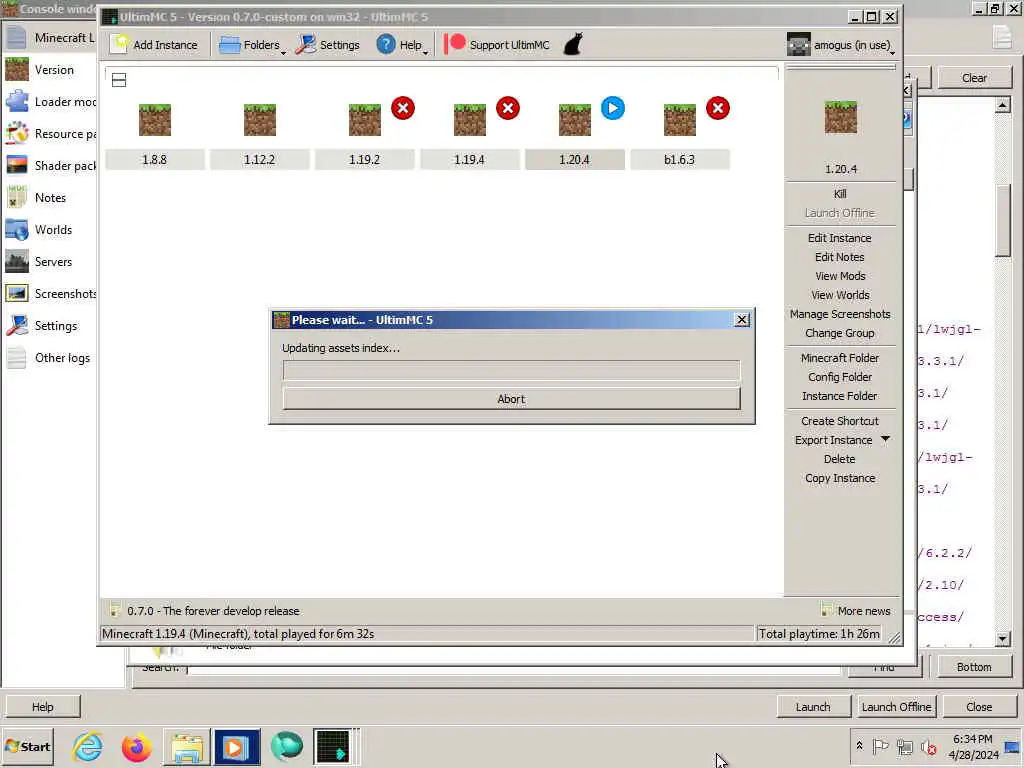Click the red error badge on 1.19.4

coord(508,108)
